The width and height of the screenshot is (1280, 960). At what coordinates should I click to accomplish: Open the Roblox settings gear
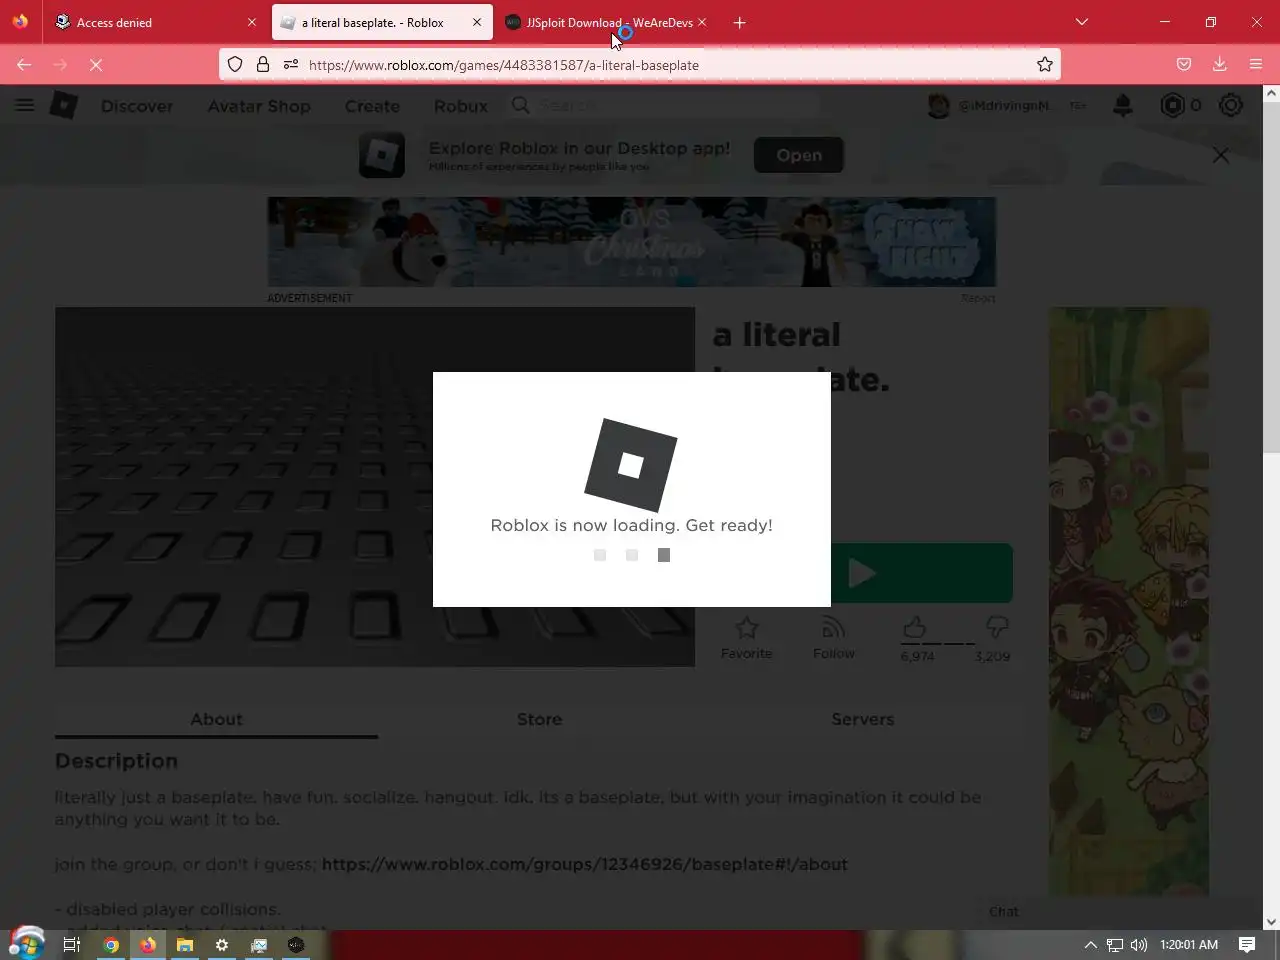[1231, 105]
